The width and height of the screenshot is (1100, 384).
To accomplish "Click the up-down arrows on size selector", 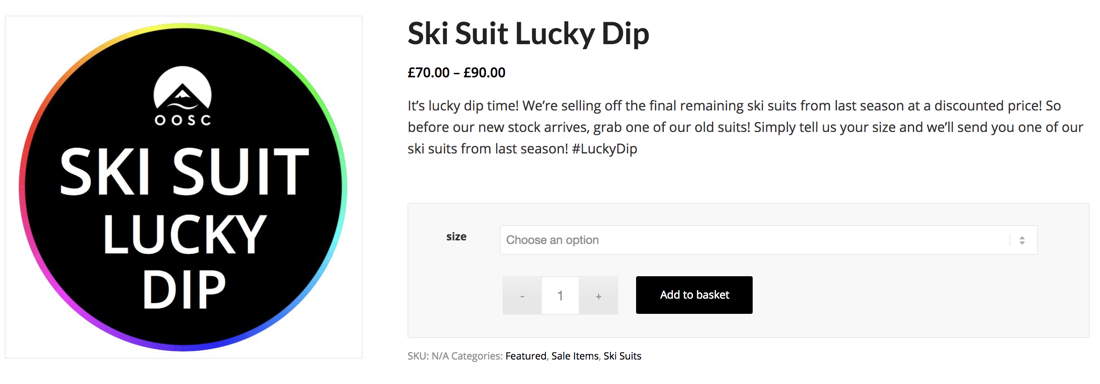I will click(1022, 240).
